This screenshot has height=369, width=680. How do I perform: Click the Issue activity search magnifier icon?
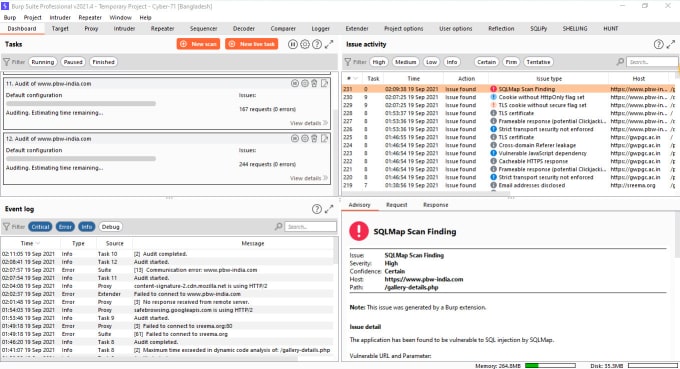click(x=621, y=62)
